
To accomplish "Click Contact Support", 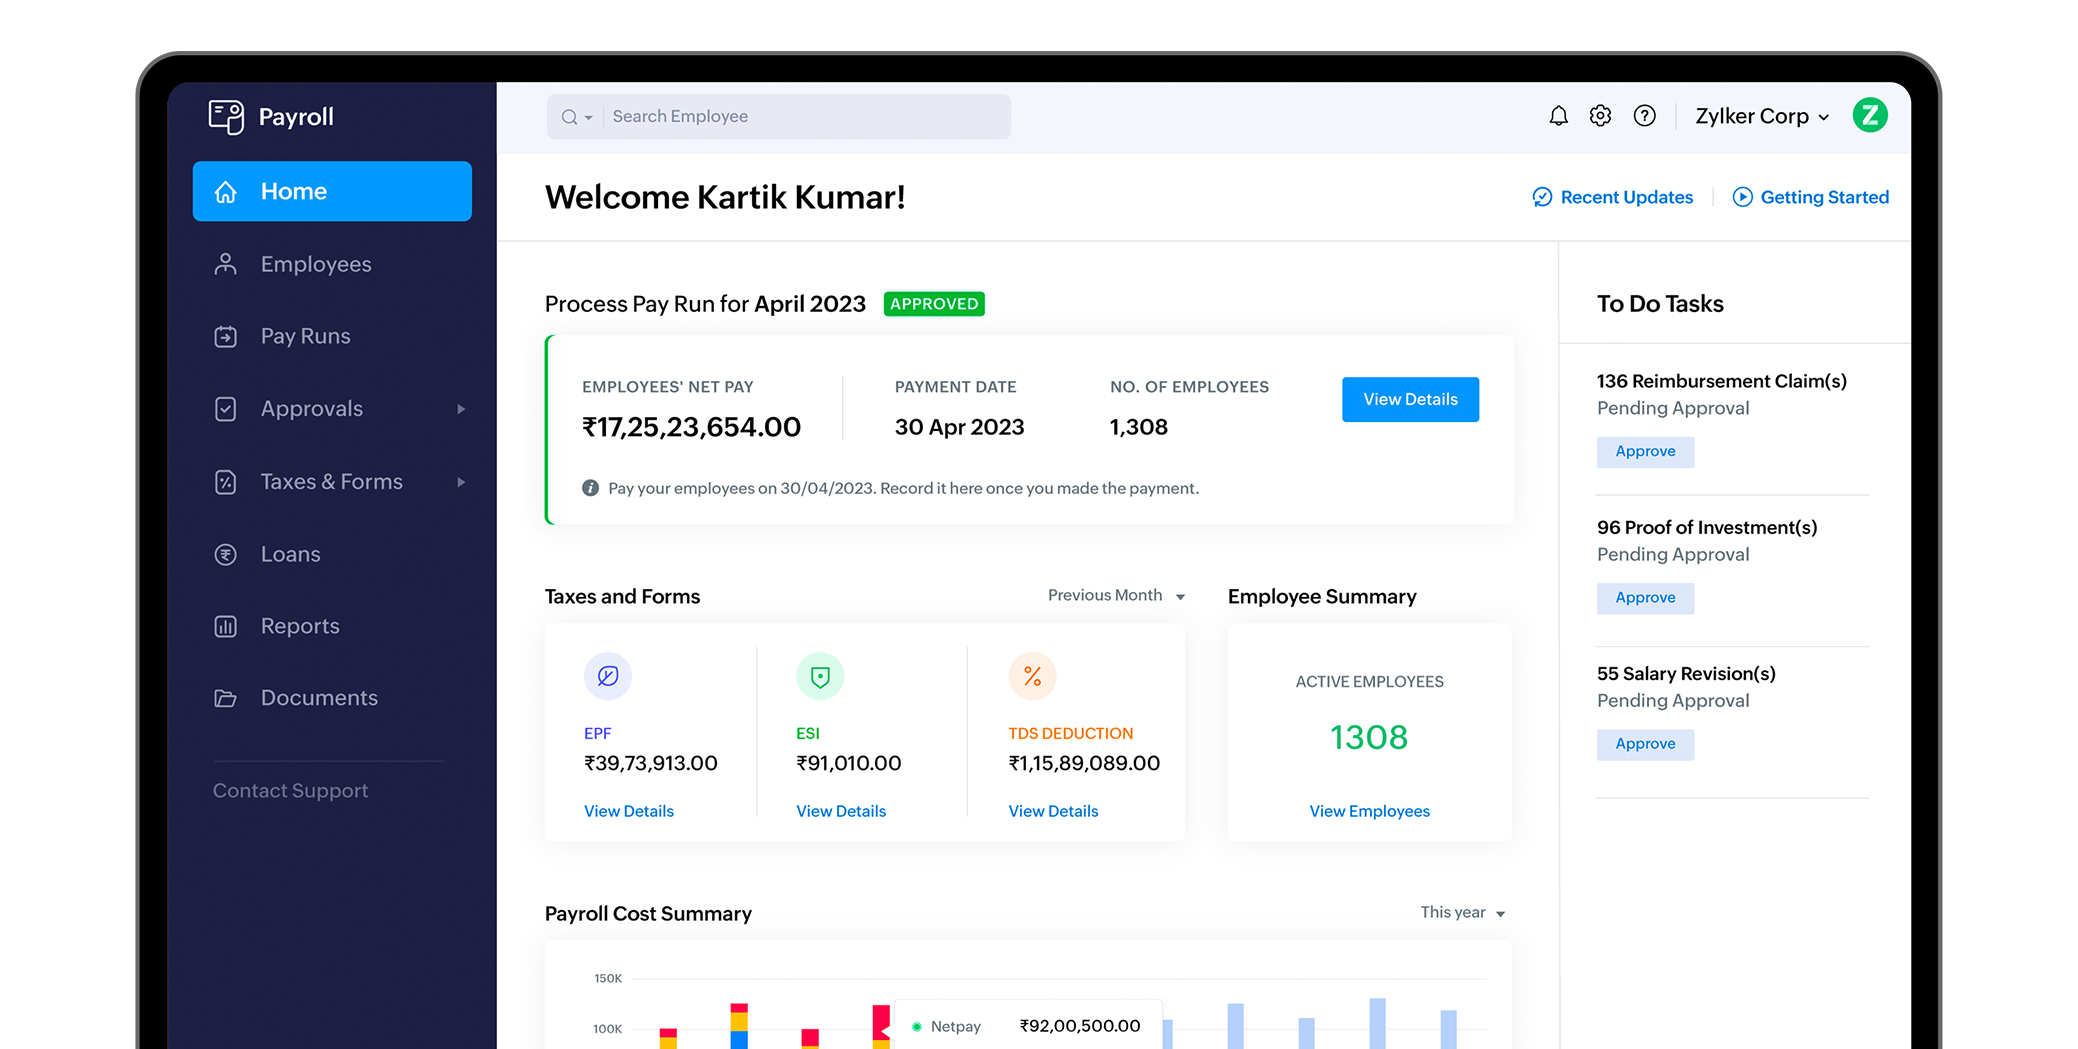I will (x=290, y=790).
